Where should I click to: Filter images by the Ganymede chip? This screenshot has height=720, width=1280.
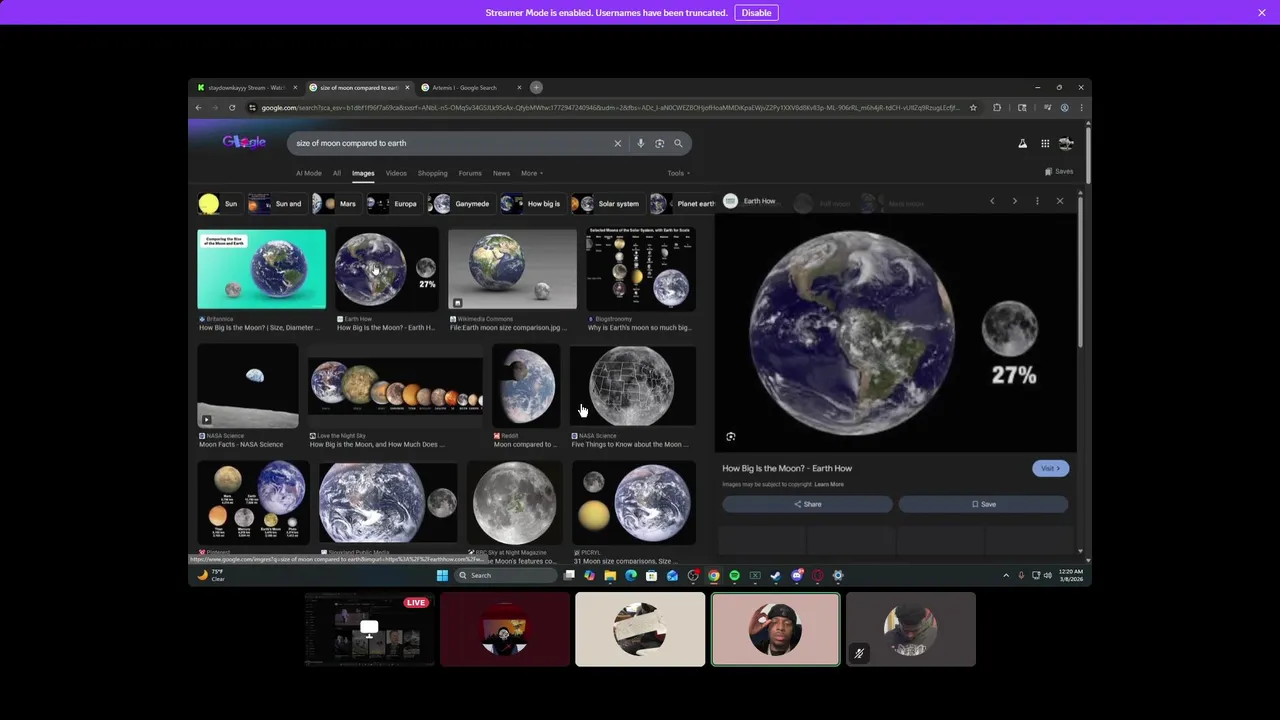click(460, 204)
